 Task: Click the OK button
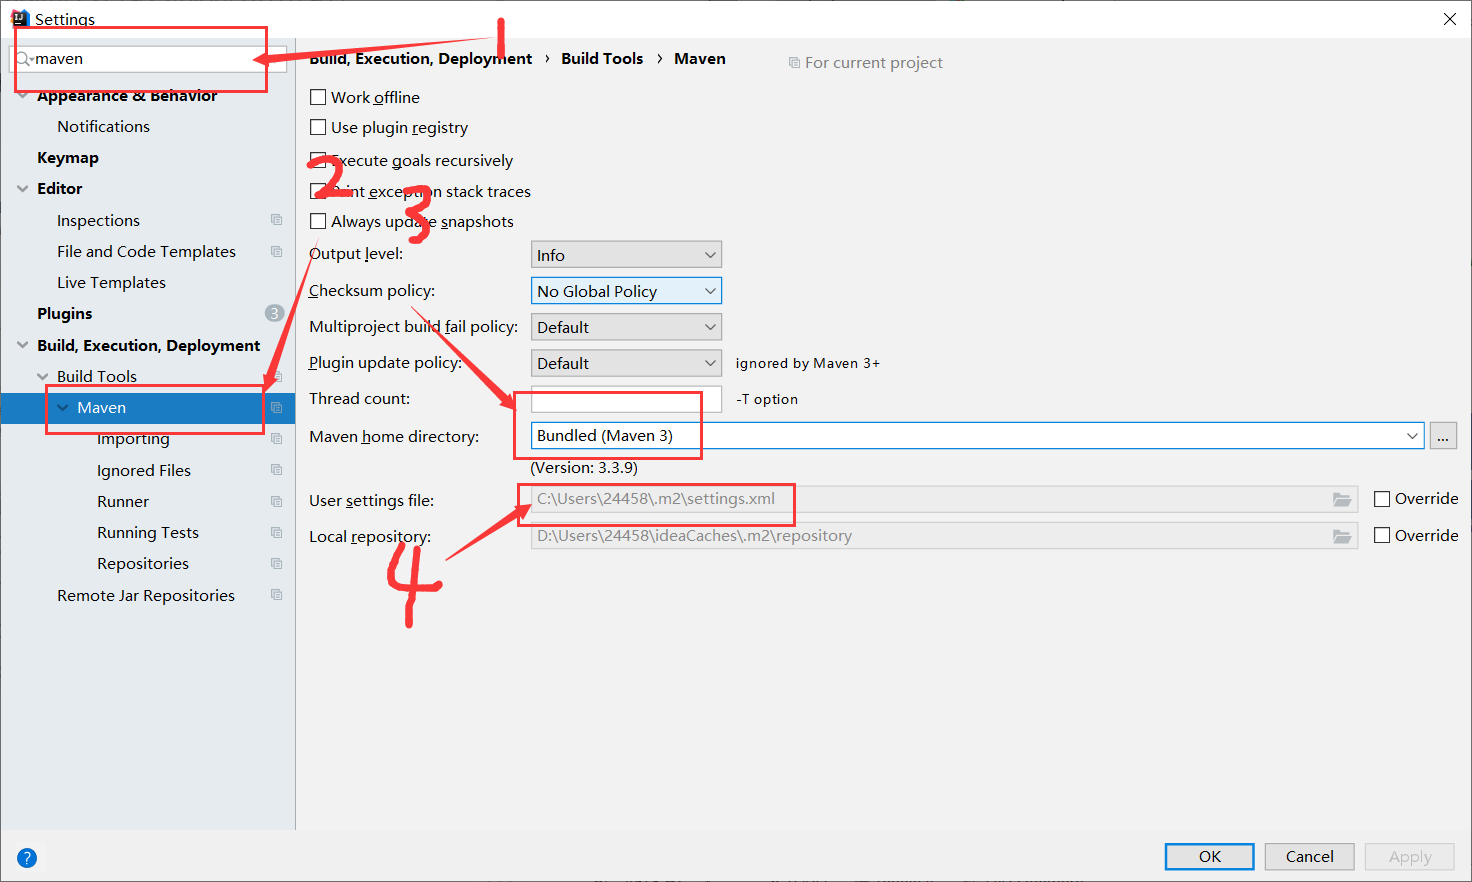(x=1210, y=857)
